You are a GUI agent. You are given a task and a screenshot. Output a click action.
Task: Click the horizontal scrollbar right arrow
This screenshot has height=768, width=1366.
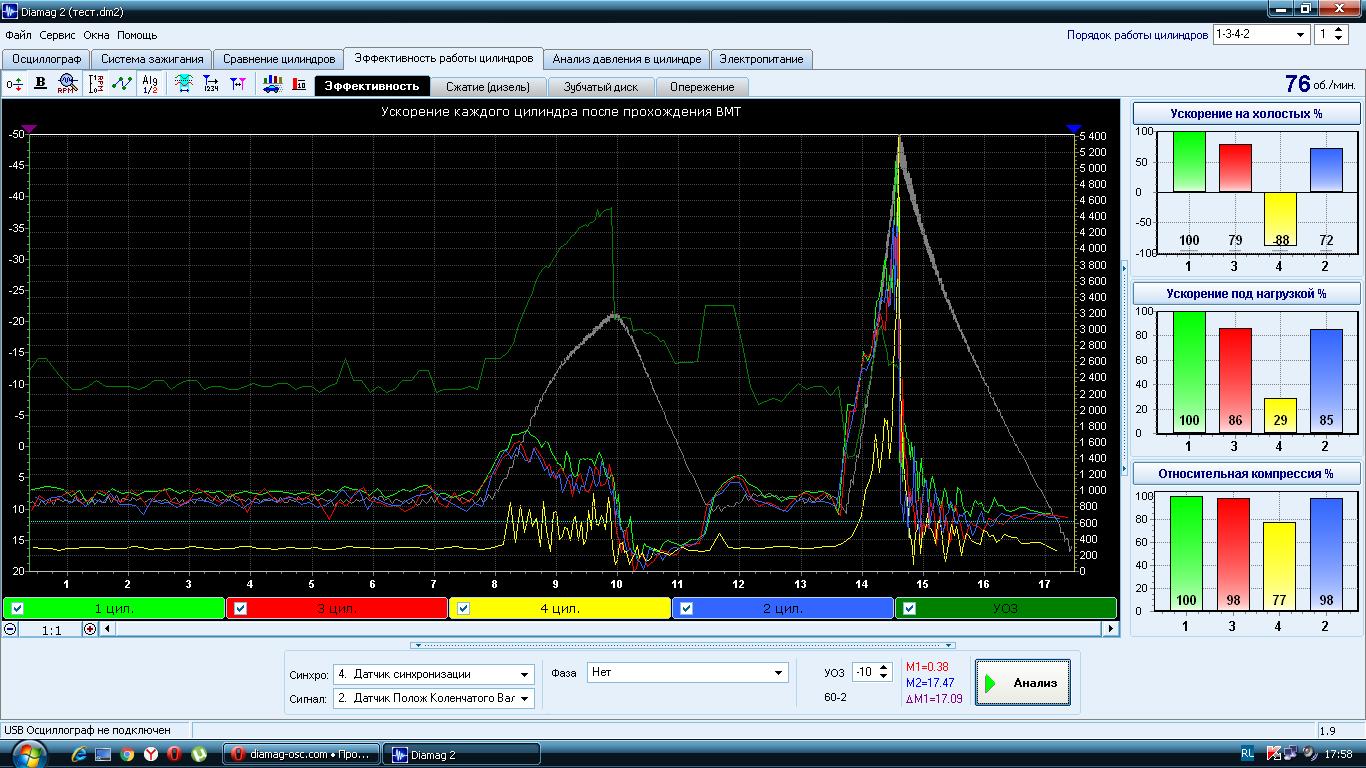click(1110, 629)
